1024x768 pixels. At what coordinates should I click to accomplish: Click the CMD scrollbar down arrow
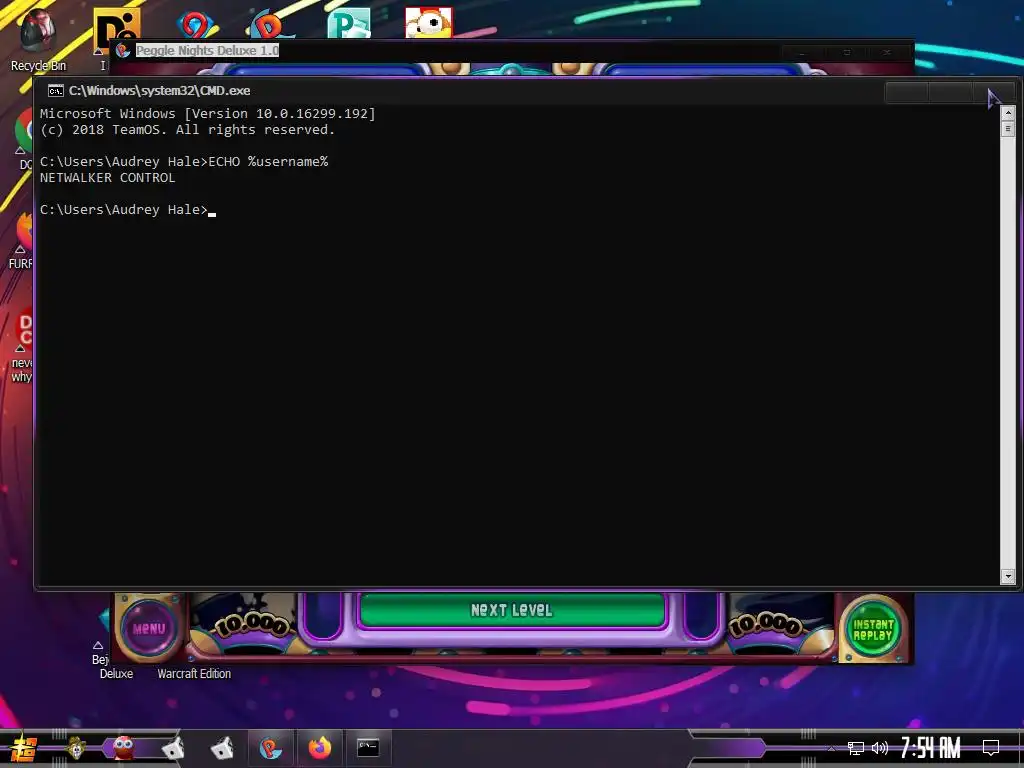[1008, 577]
